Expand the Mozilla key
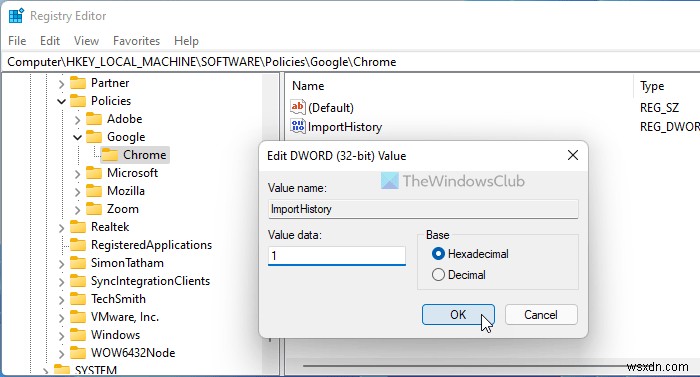Viewport: 700px width, 377px height. (x=77, y=192)
